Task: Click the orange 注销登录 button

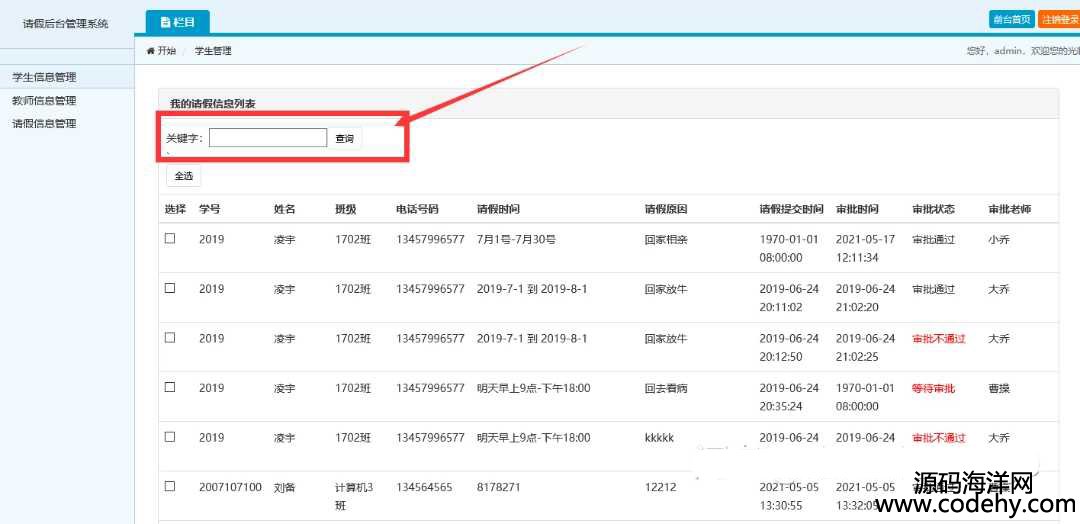Action: tap(1060, 19)
